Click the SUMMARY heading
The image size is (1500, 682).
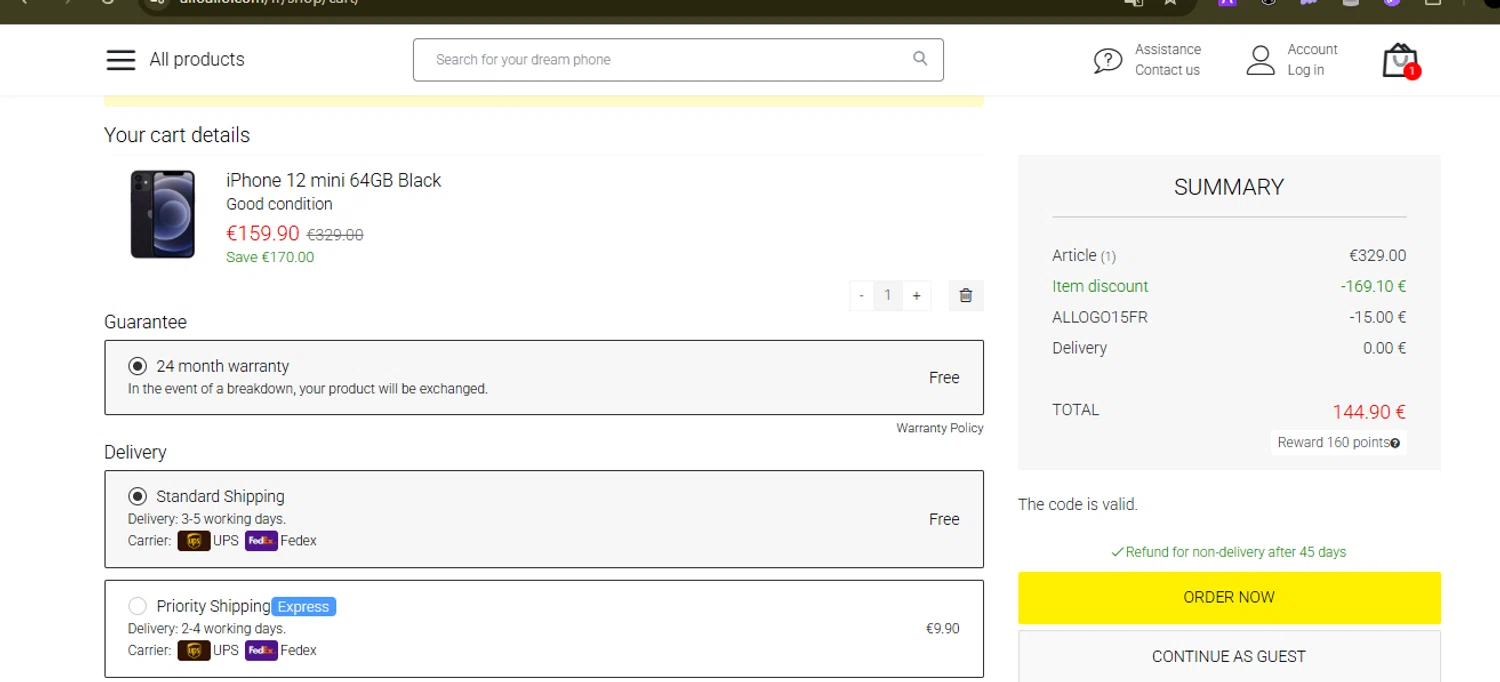tap(1229, 187)
